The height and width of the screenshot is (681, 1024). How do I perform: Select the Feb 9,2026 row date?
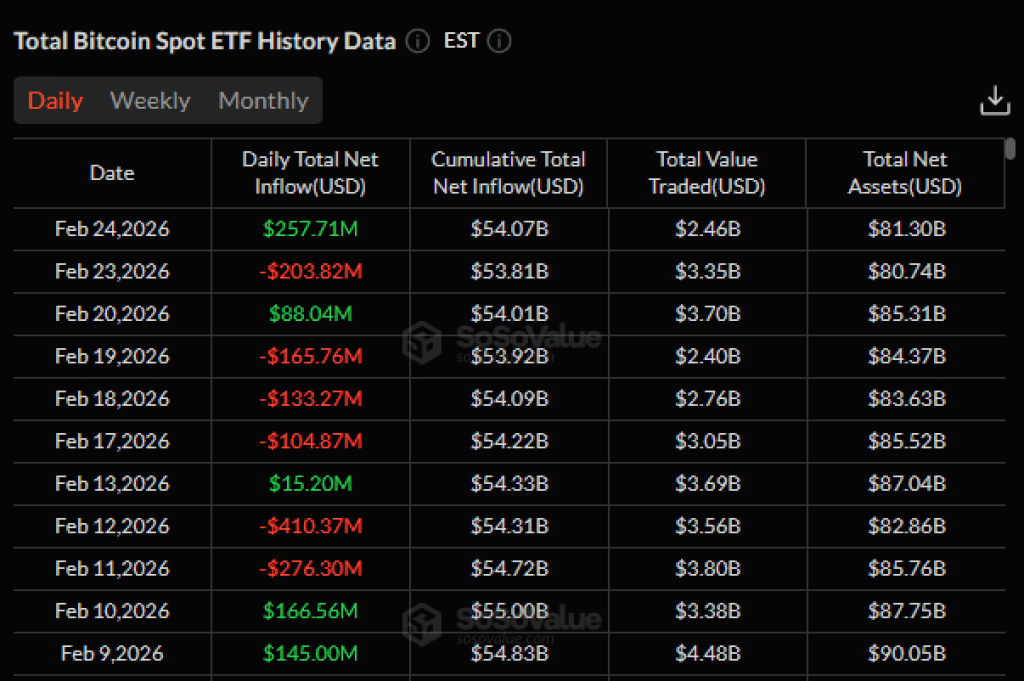coord(112,654)
